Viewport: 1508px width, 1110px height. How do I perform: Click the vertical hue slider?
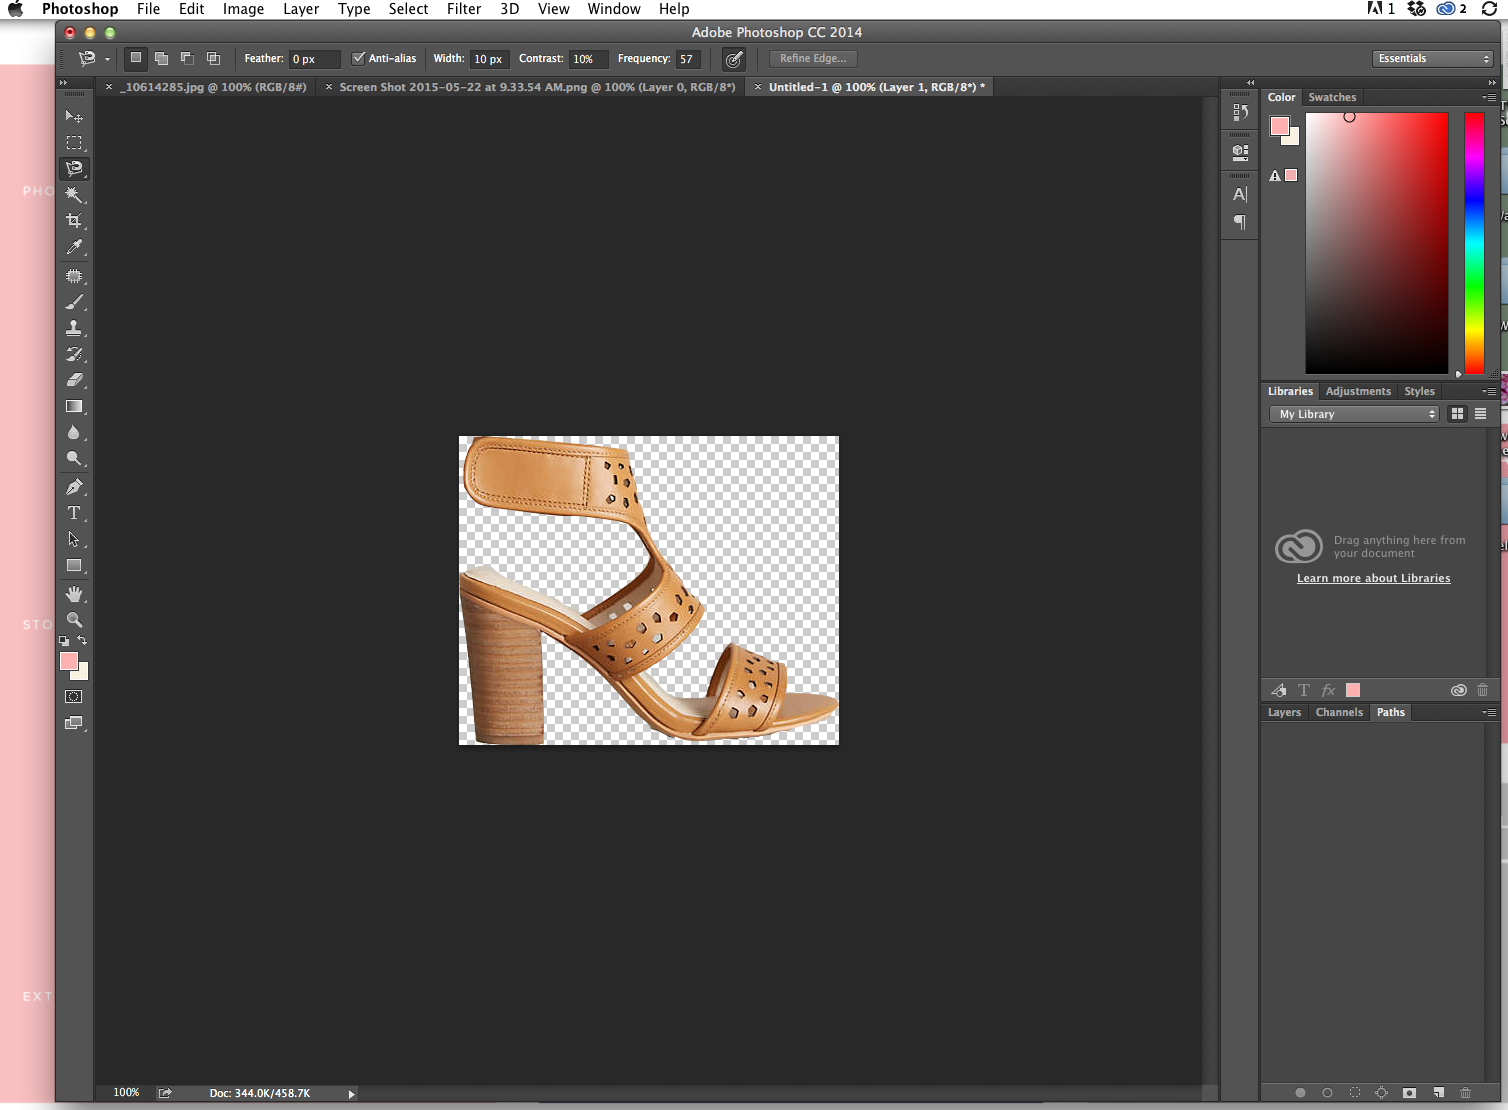click(1474, 243)
